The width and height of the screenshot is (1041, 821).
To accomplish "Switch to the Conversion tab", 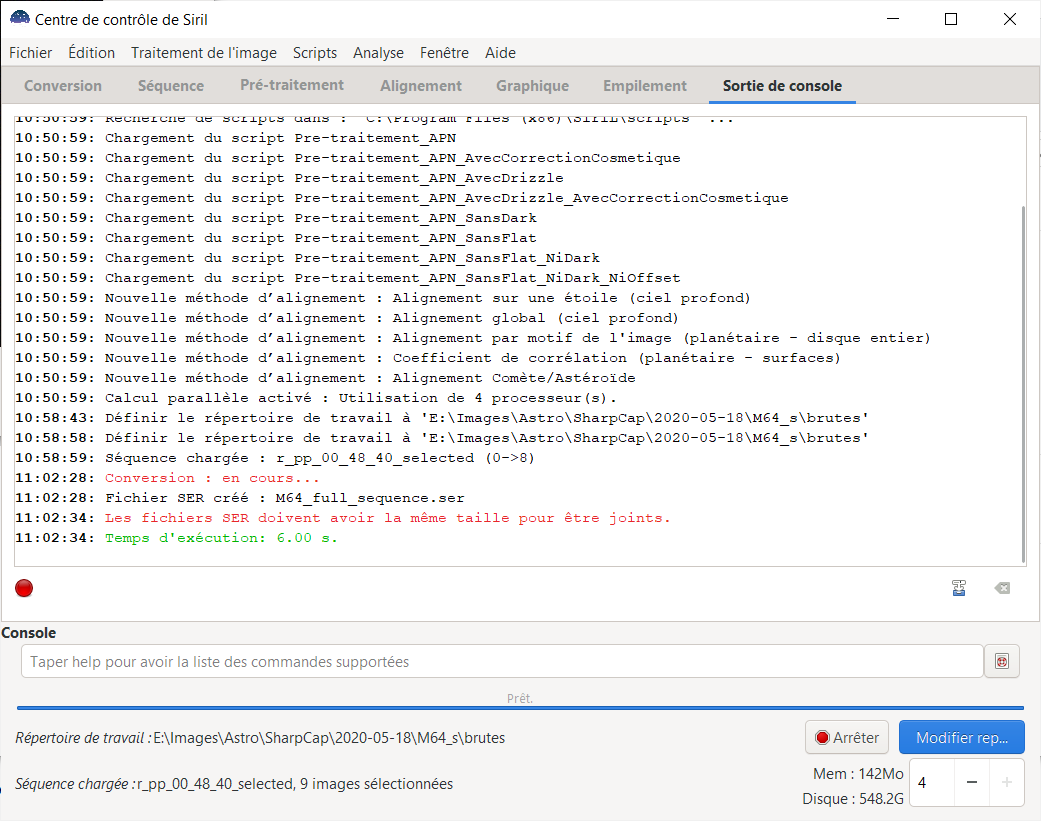I will pos(63,86).
